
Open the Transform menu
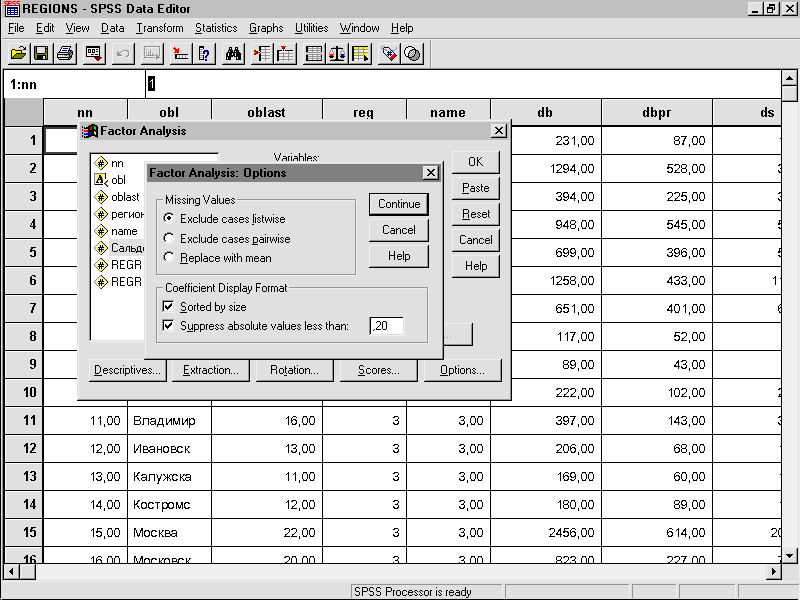coord(160,28)
